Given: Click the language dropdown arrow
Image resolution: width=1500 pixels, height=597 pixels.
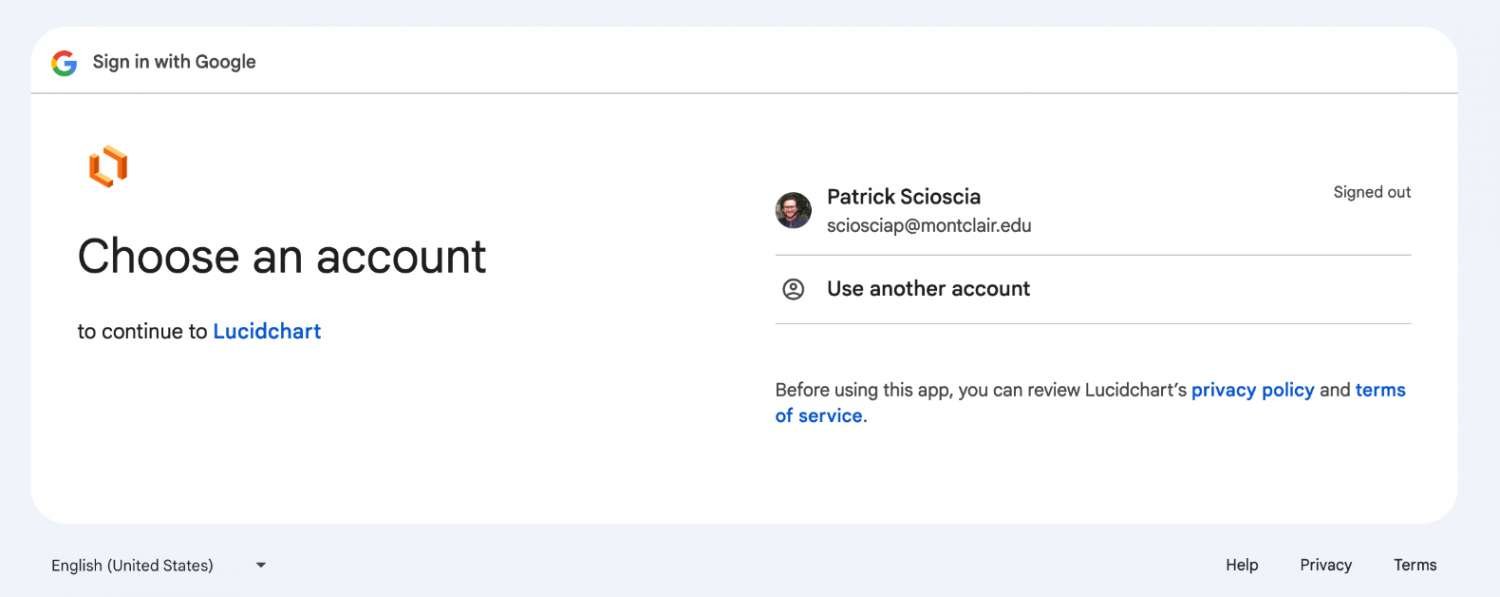Looking at the screenshot, I should point(261,565).
